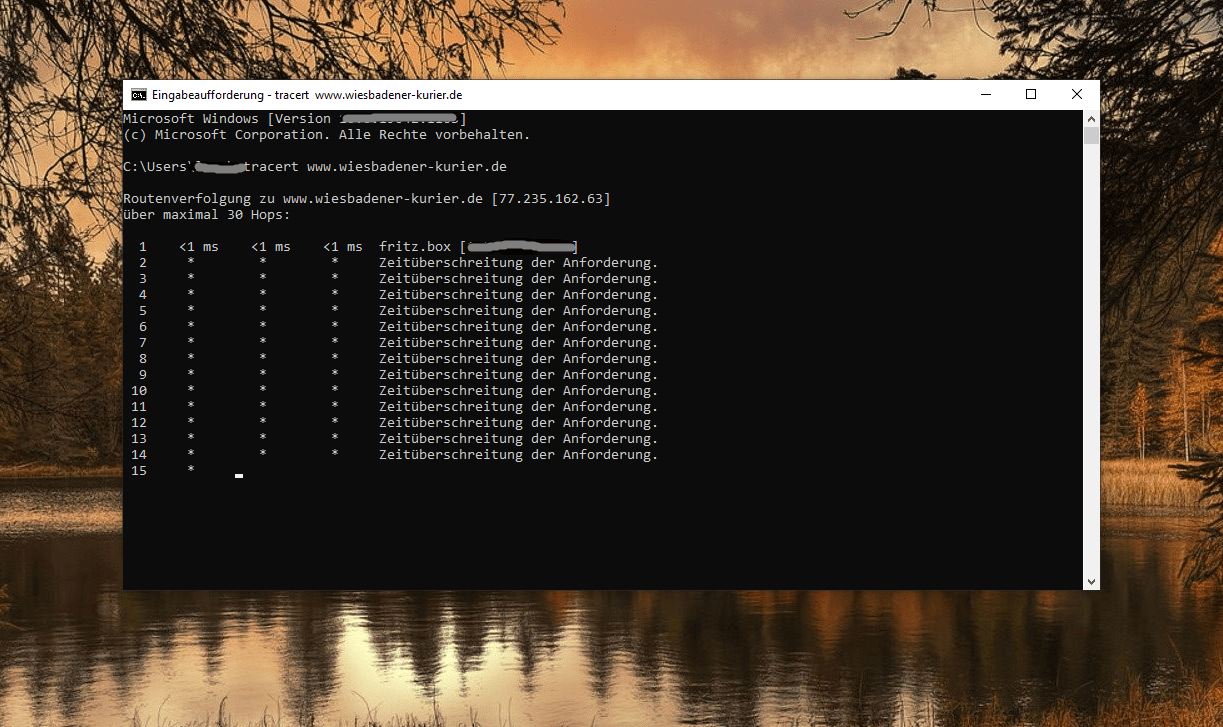The width and height of the screenshot is (1223, 727).
Task: Click hop number 1 in the trace
Action: pyautogui.click(x=143, y=246)
